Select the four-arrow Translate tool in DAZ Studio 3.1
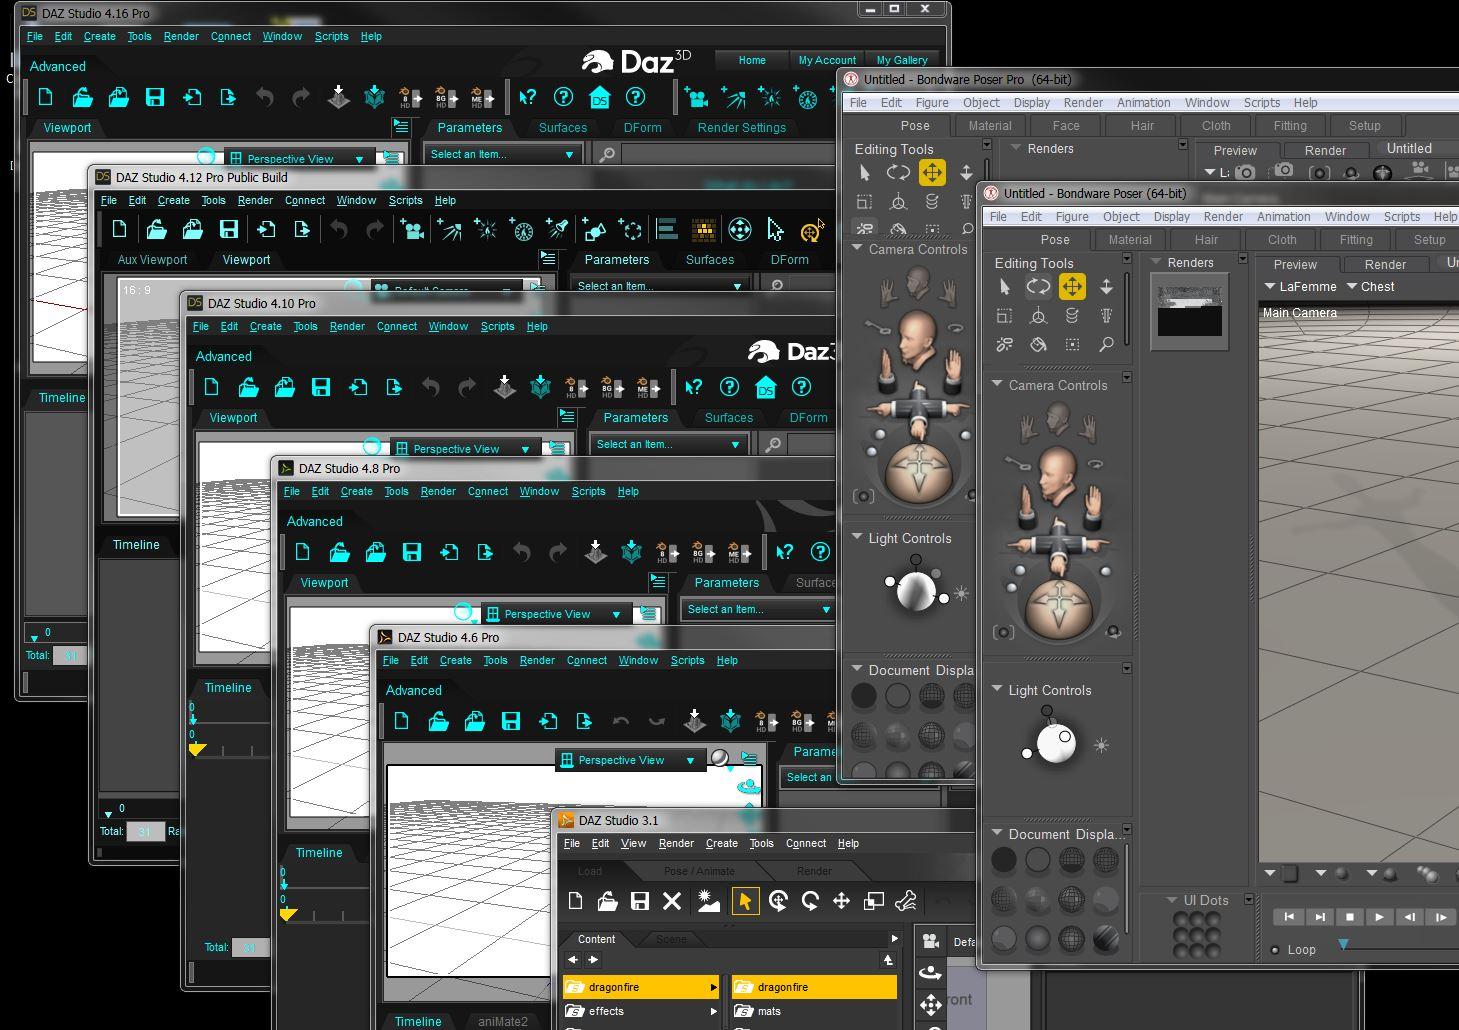1459x1030 pixels. [841, 901]
